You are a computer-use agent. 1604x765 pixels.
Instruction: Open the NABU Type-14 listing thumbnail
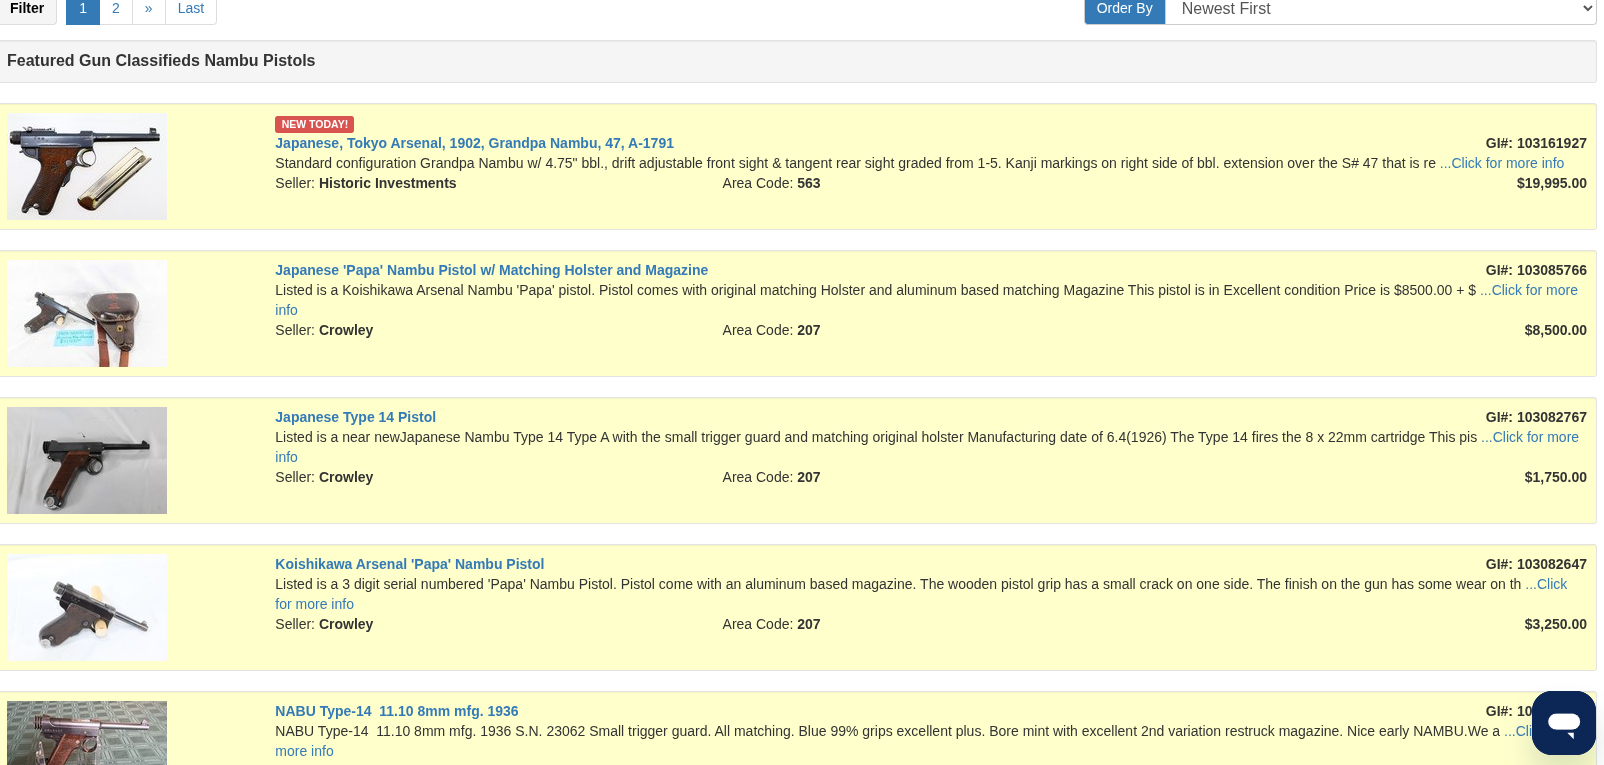(87, 733)
